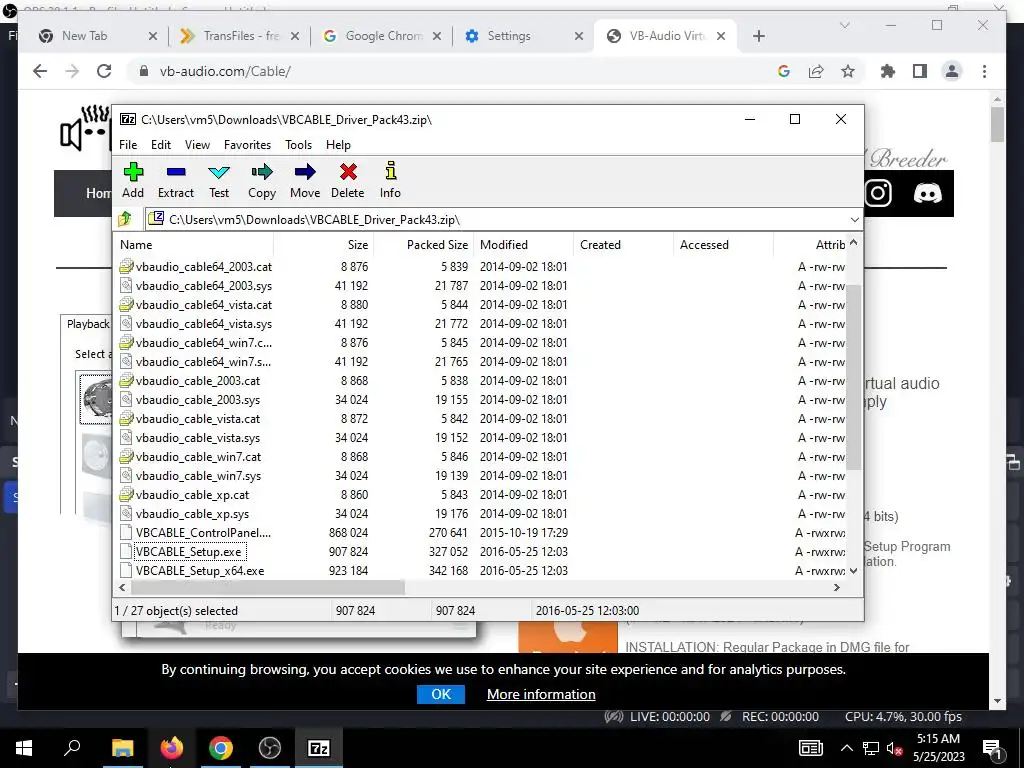Click the web page vertical scrollbar thumb

(997, 124)
